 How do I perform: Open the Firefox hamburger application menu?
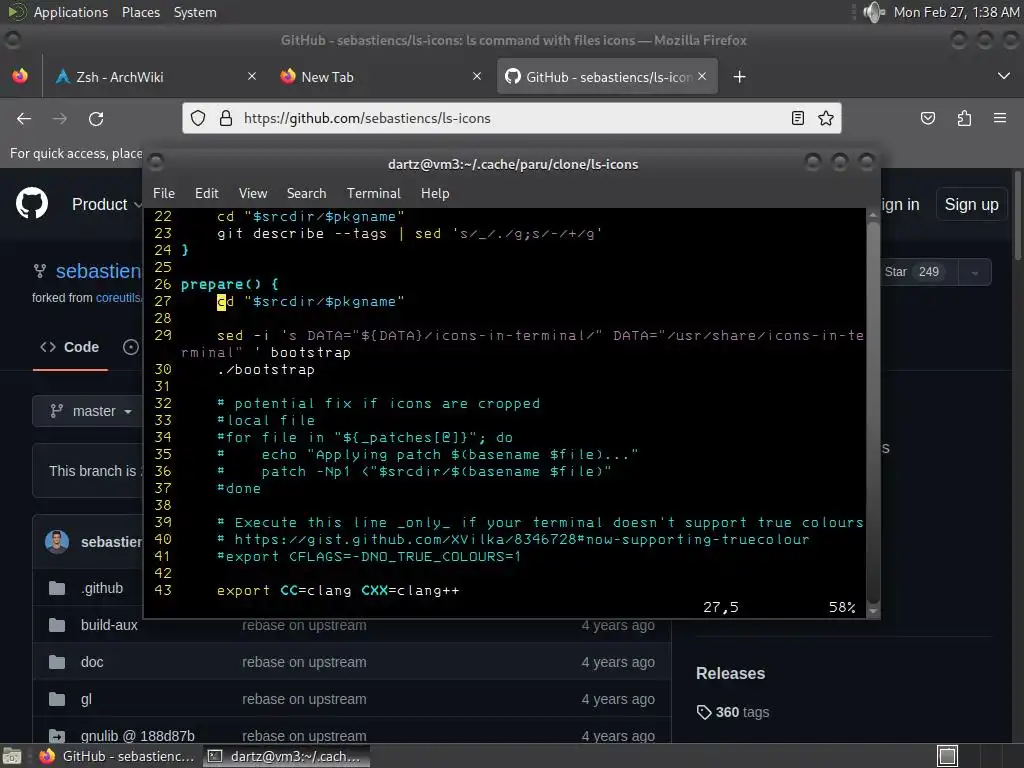point(999,118)
